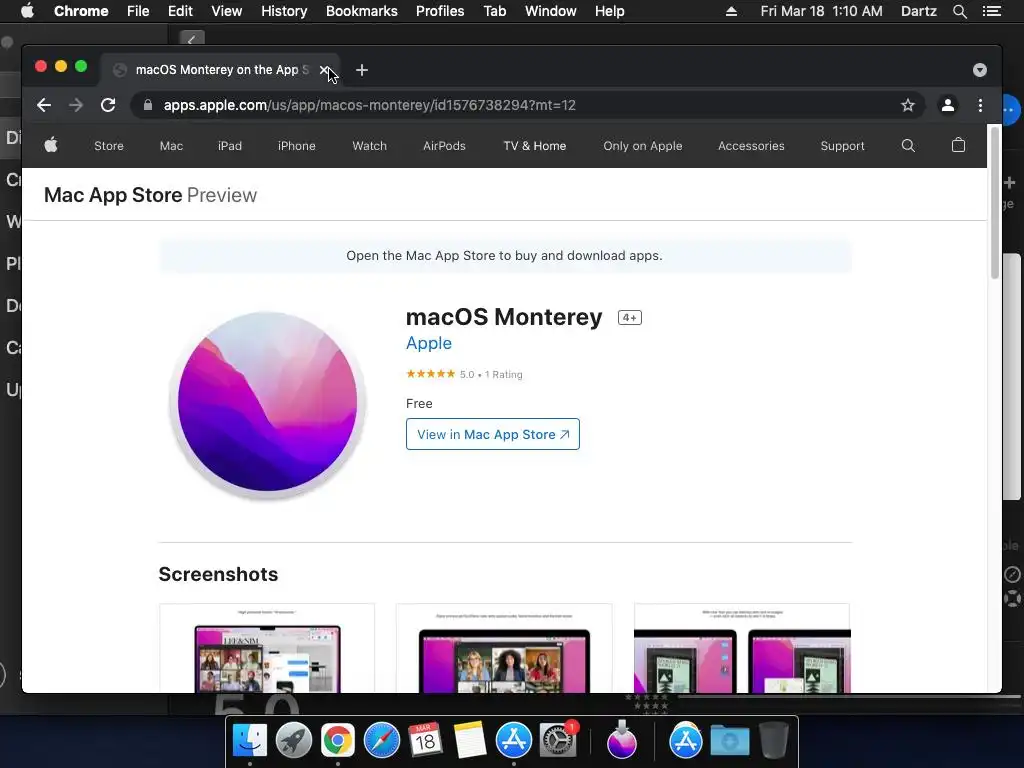Click the page vertical scrollbar thumb
Viewport: 1024px width, 768px height.
(995, 202)
